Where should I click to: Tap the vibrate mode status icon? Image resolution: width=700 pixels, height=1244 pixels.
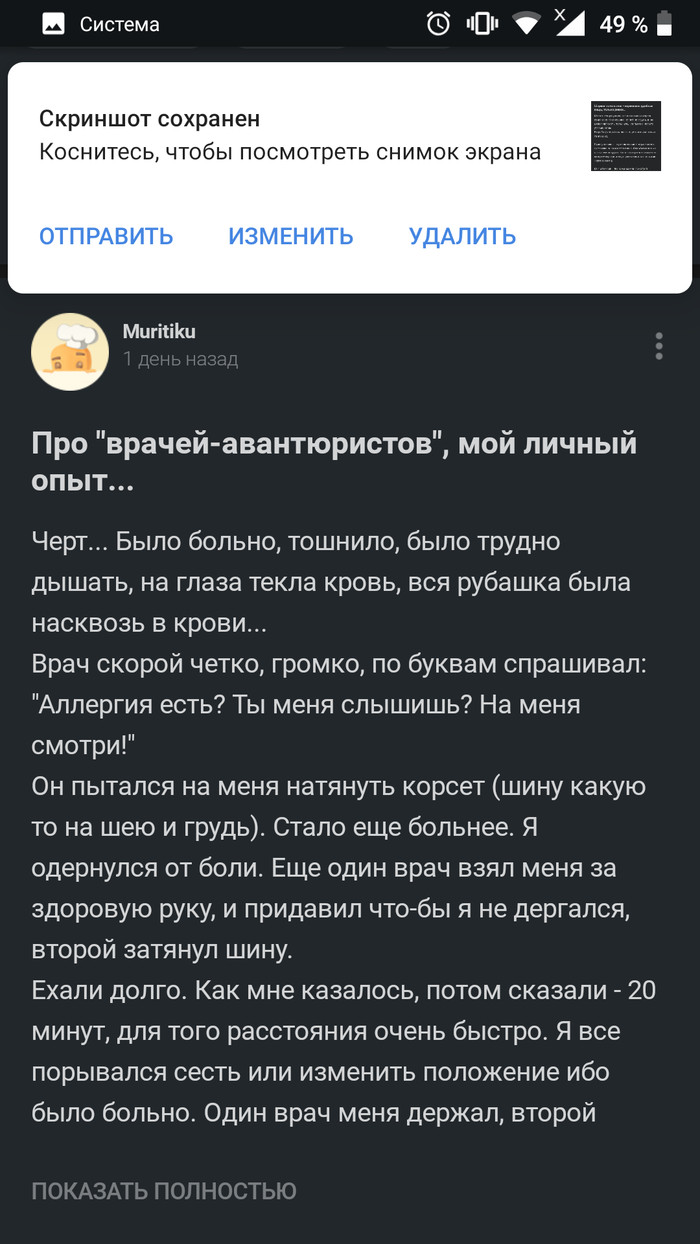[x=481, y=24]
